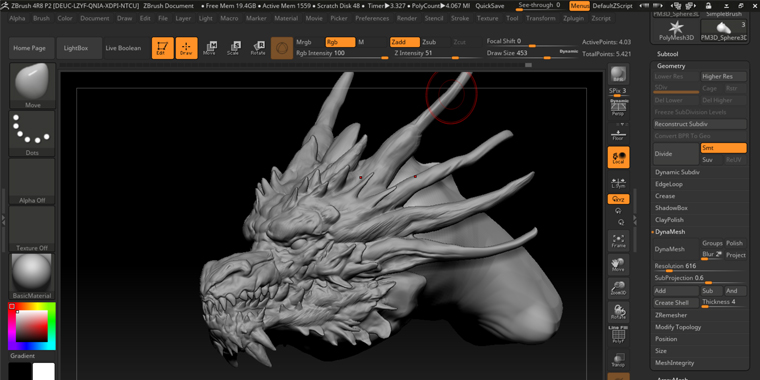Toggle the Zadd mode
Screen dimensions: 760x380
point(405,42)
